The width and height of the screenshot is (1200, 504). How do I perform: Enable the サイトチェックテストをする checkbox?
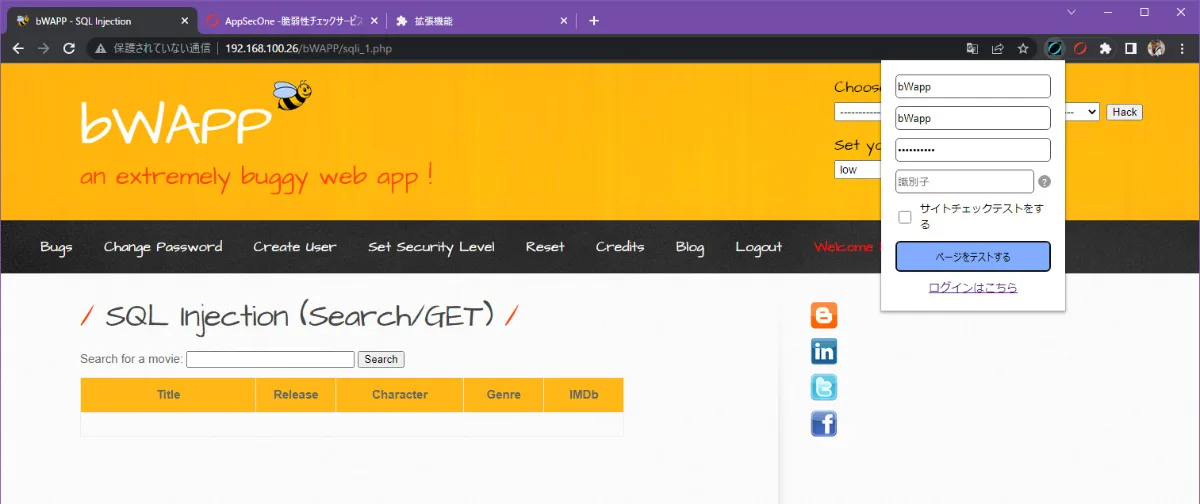coord(905,217)
